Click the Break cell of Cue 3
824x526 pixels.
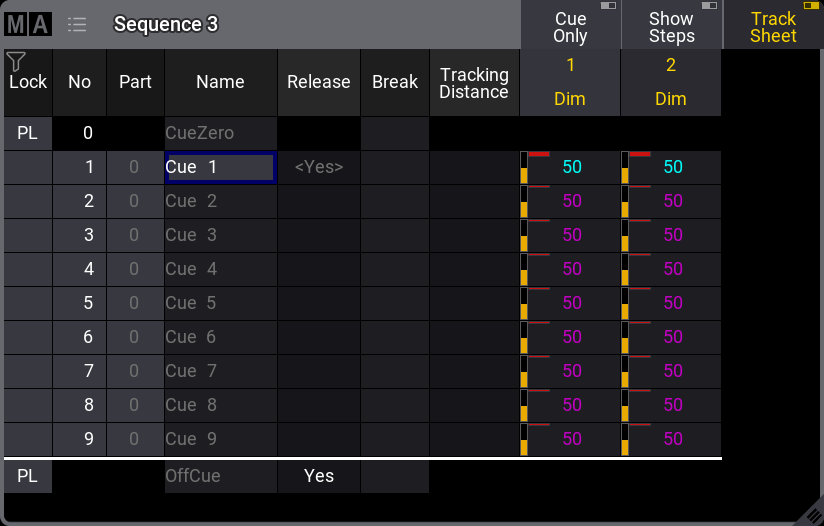coord(394,236)
